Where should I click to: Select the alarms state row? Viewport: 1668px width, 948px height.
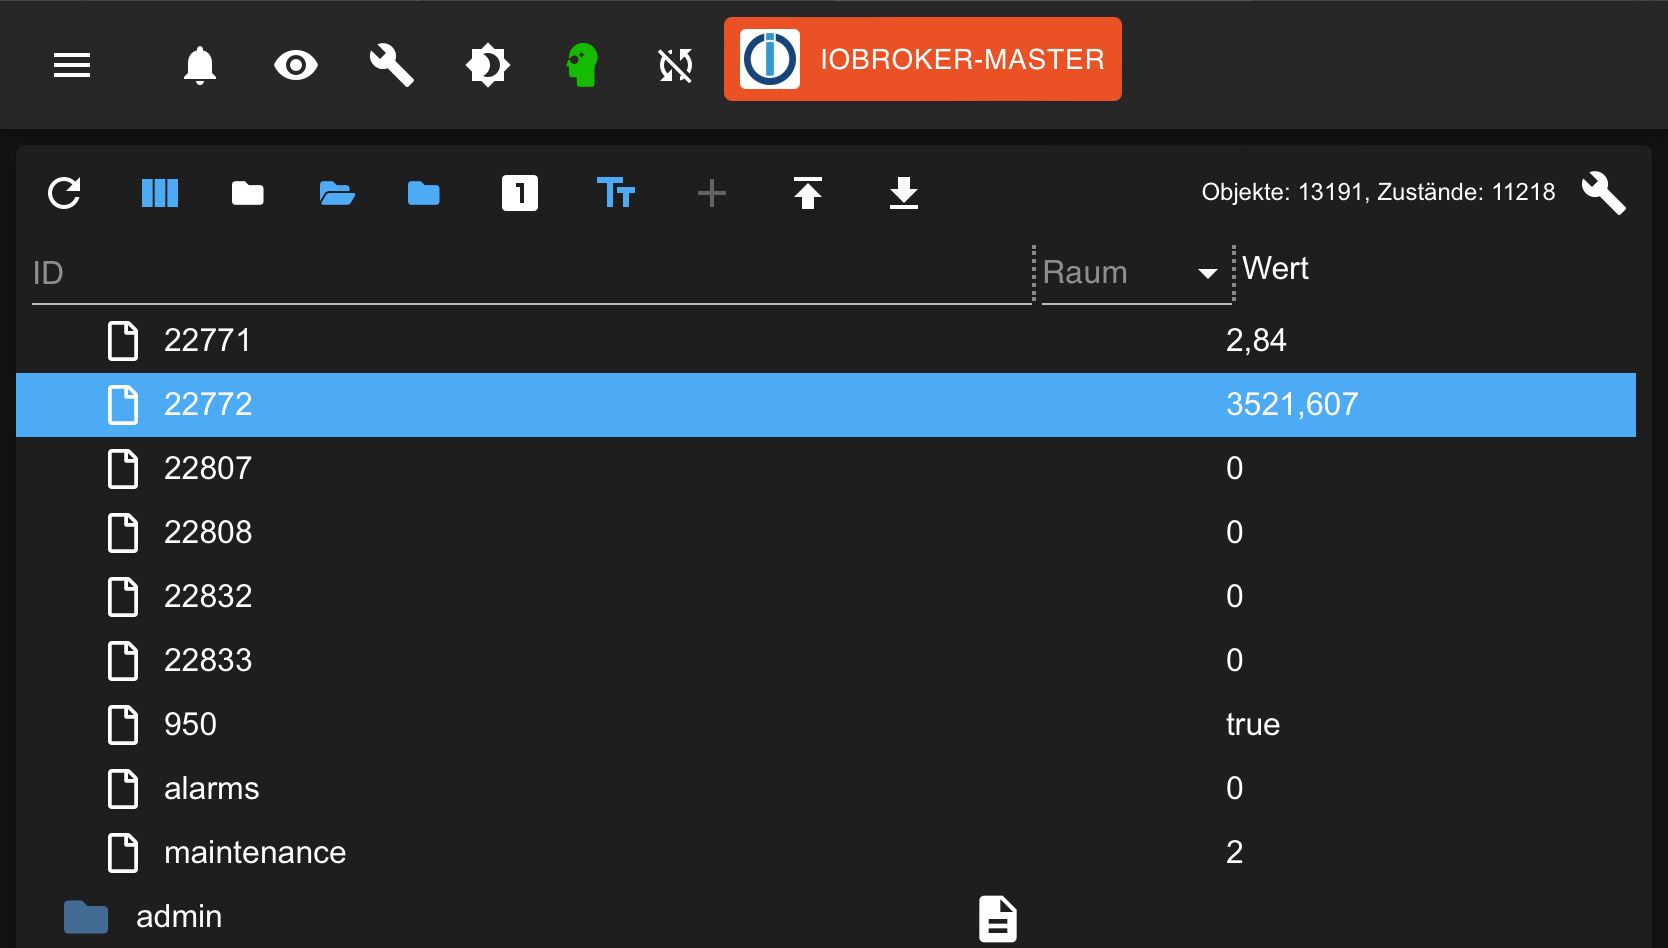tap(826, 789)
